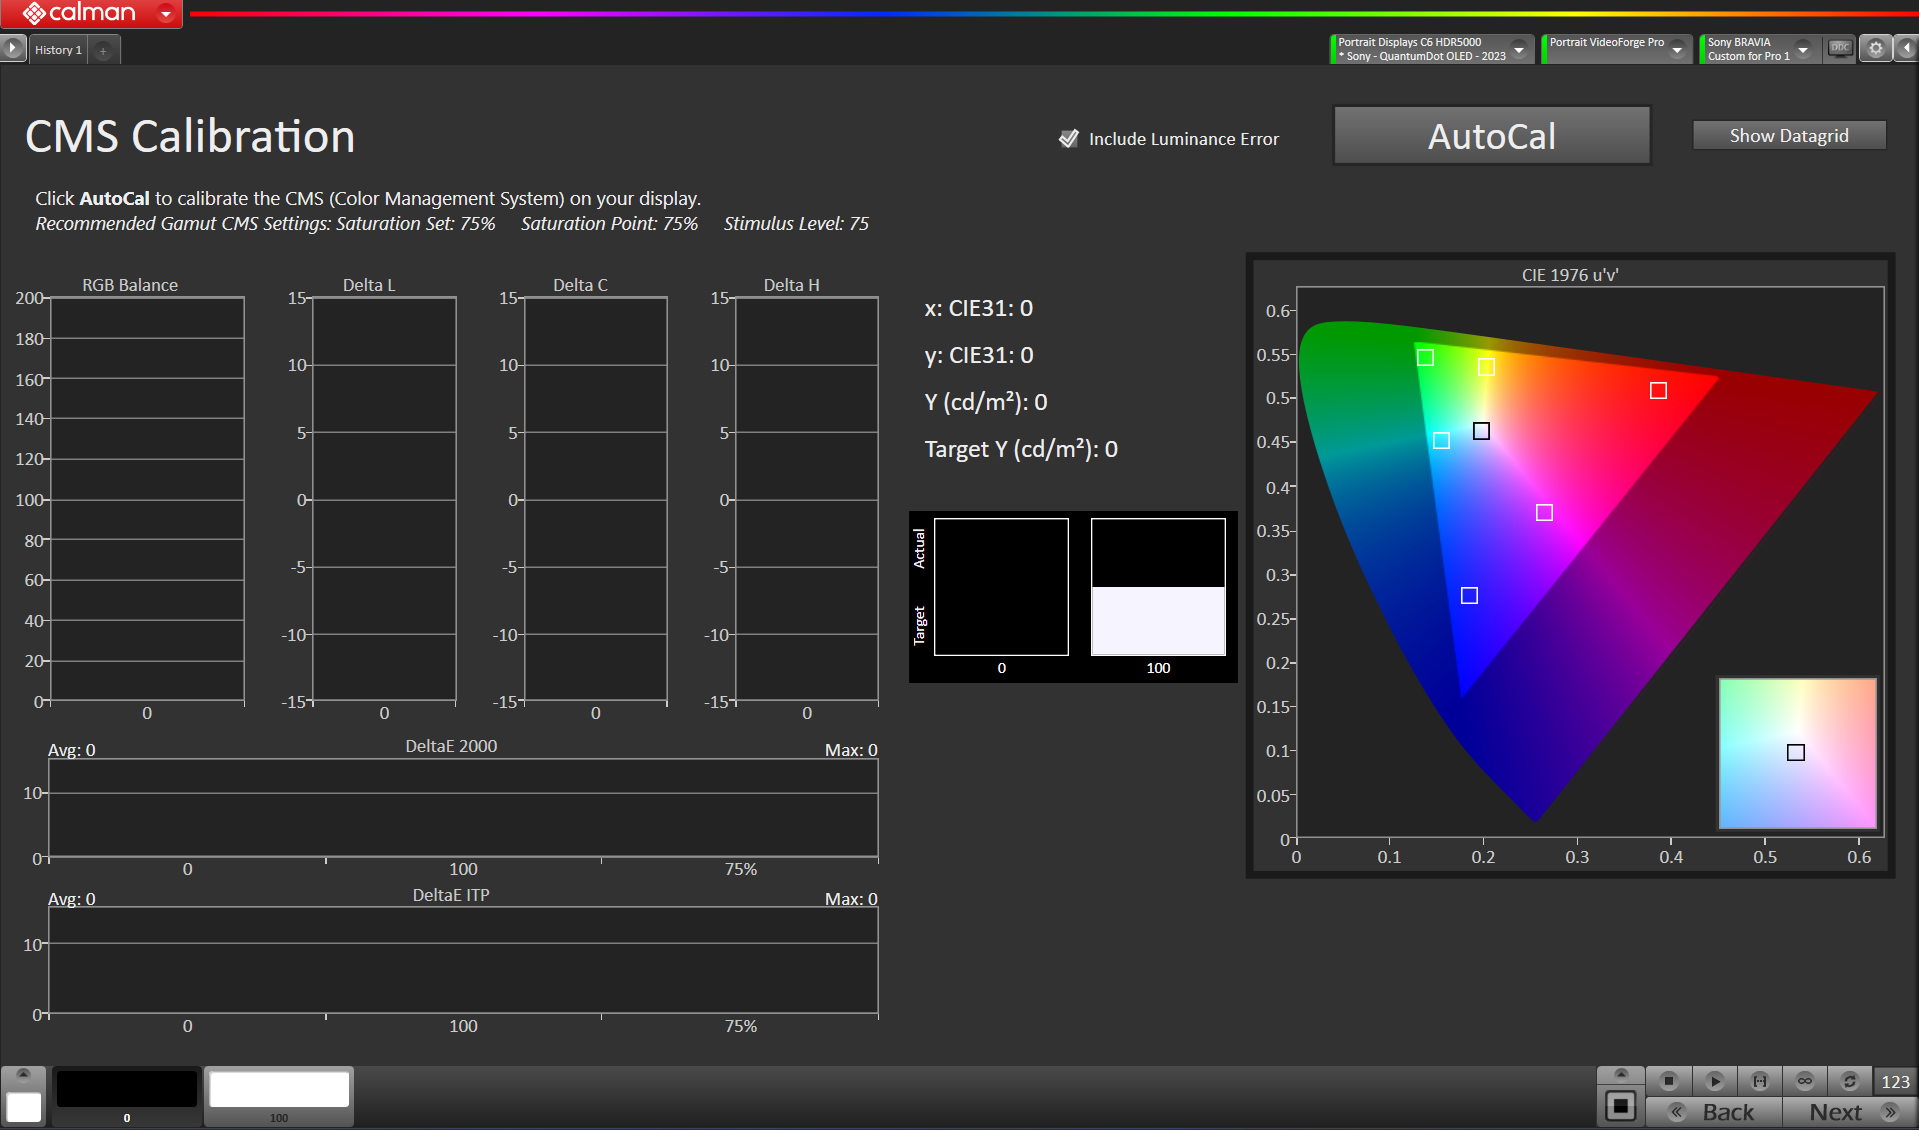Click the Show Datagrid button
The image size is (1919, 1130).
pos(1788,136)
